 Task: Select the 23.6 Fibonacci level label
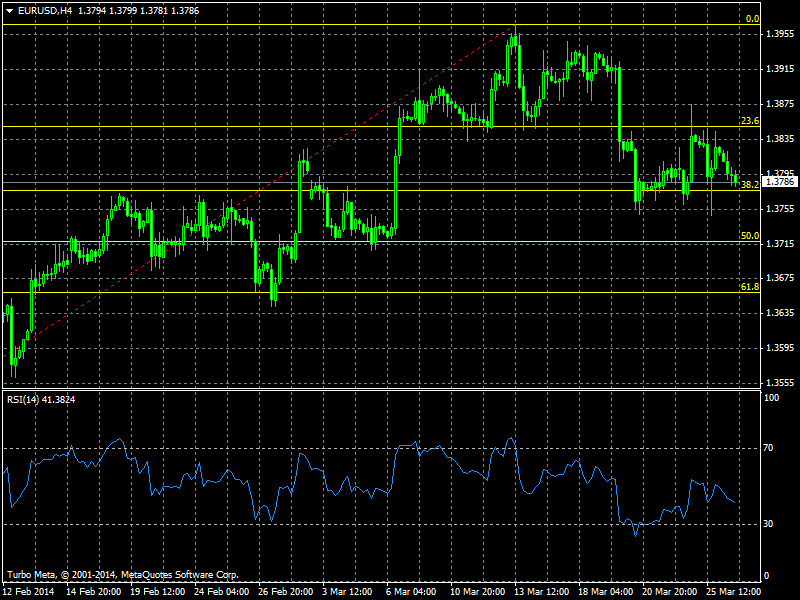(x=749, y=121)
